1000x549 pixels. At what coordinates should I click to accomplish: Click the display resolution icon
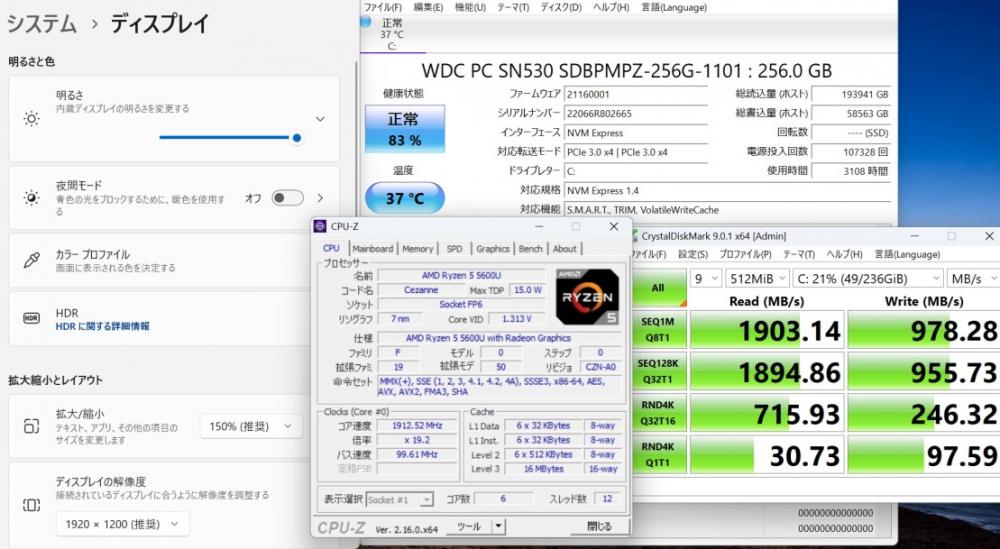31,505
